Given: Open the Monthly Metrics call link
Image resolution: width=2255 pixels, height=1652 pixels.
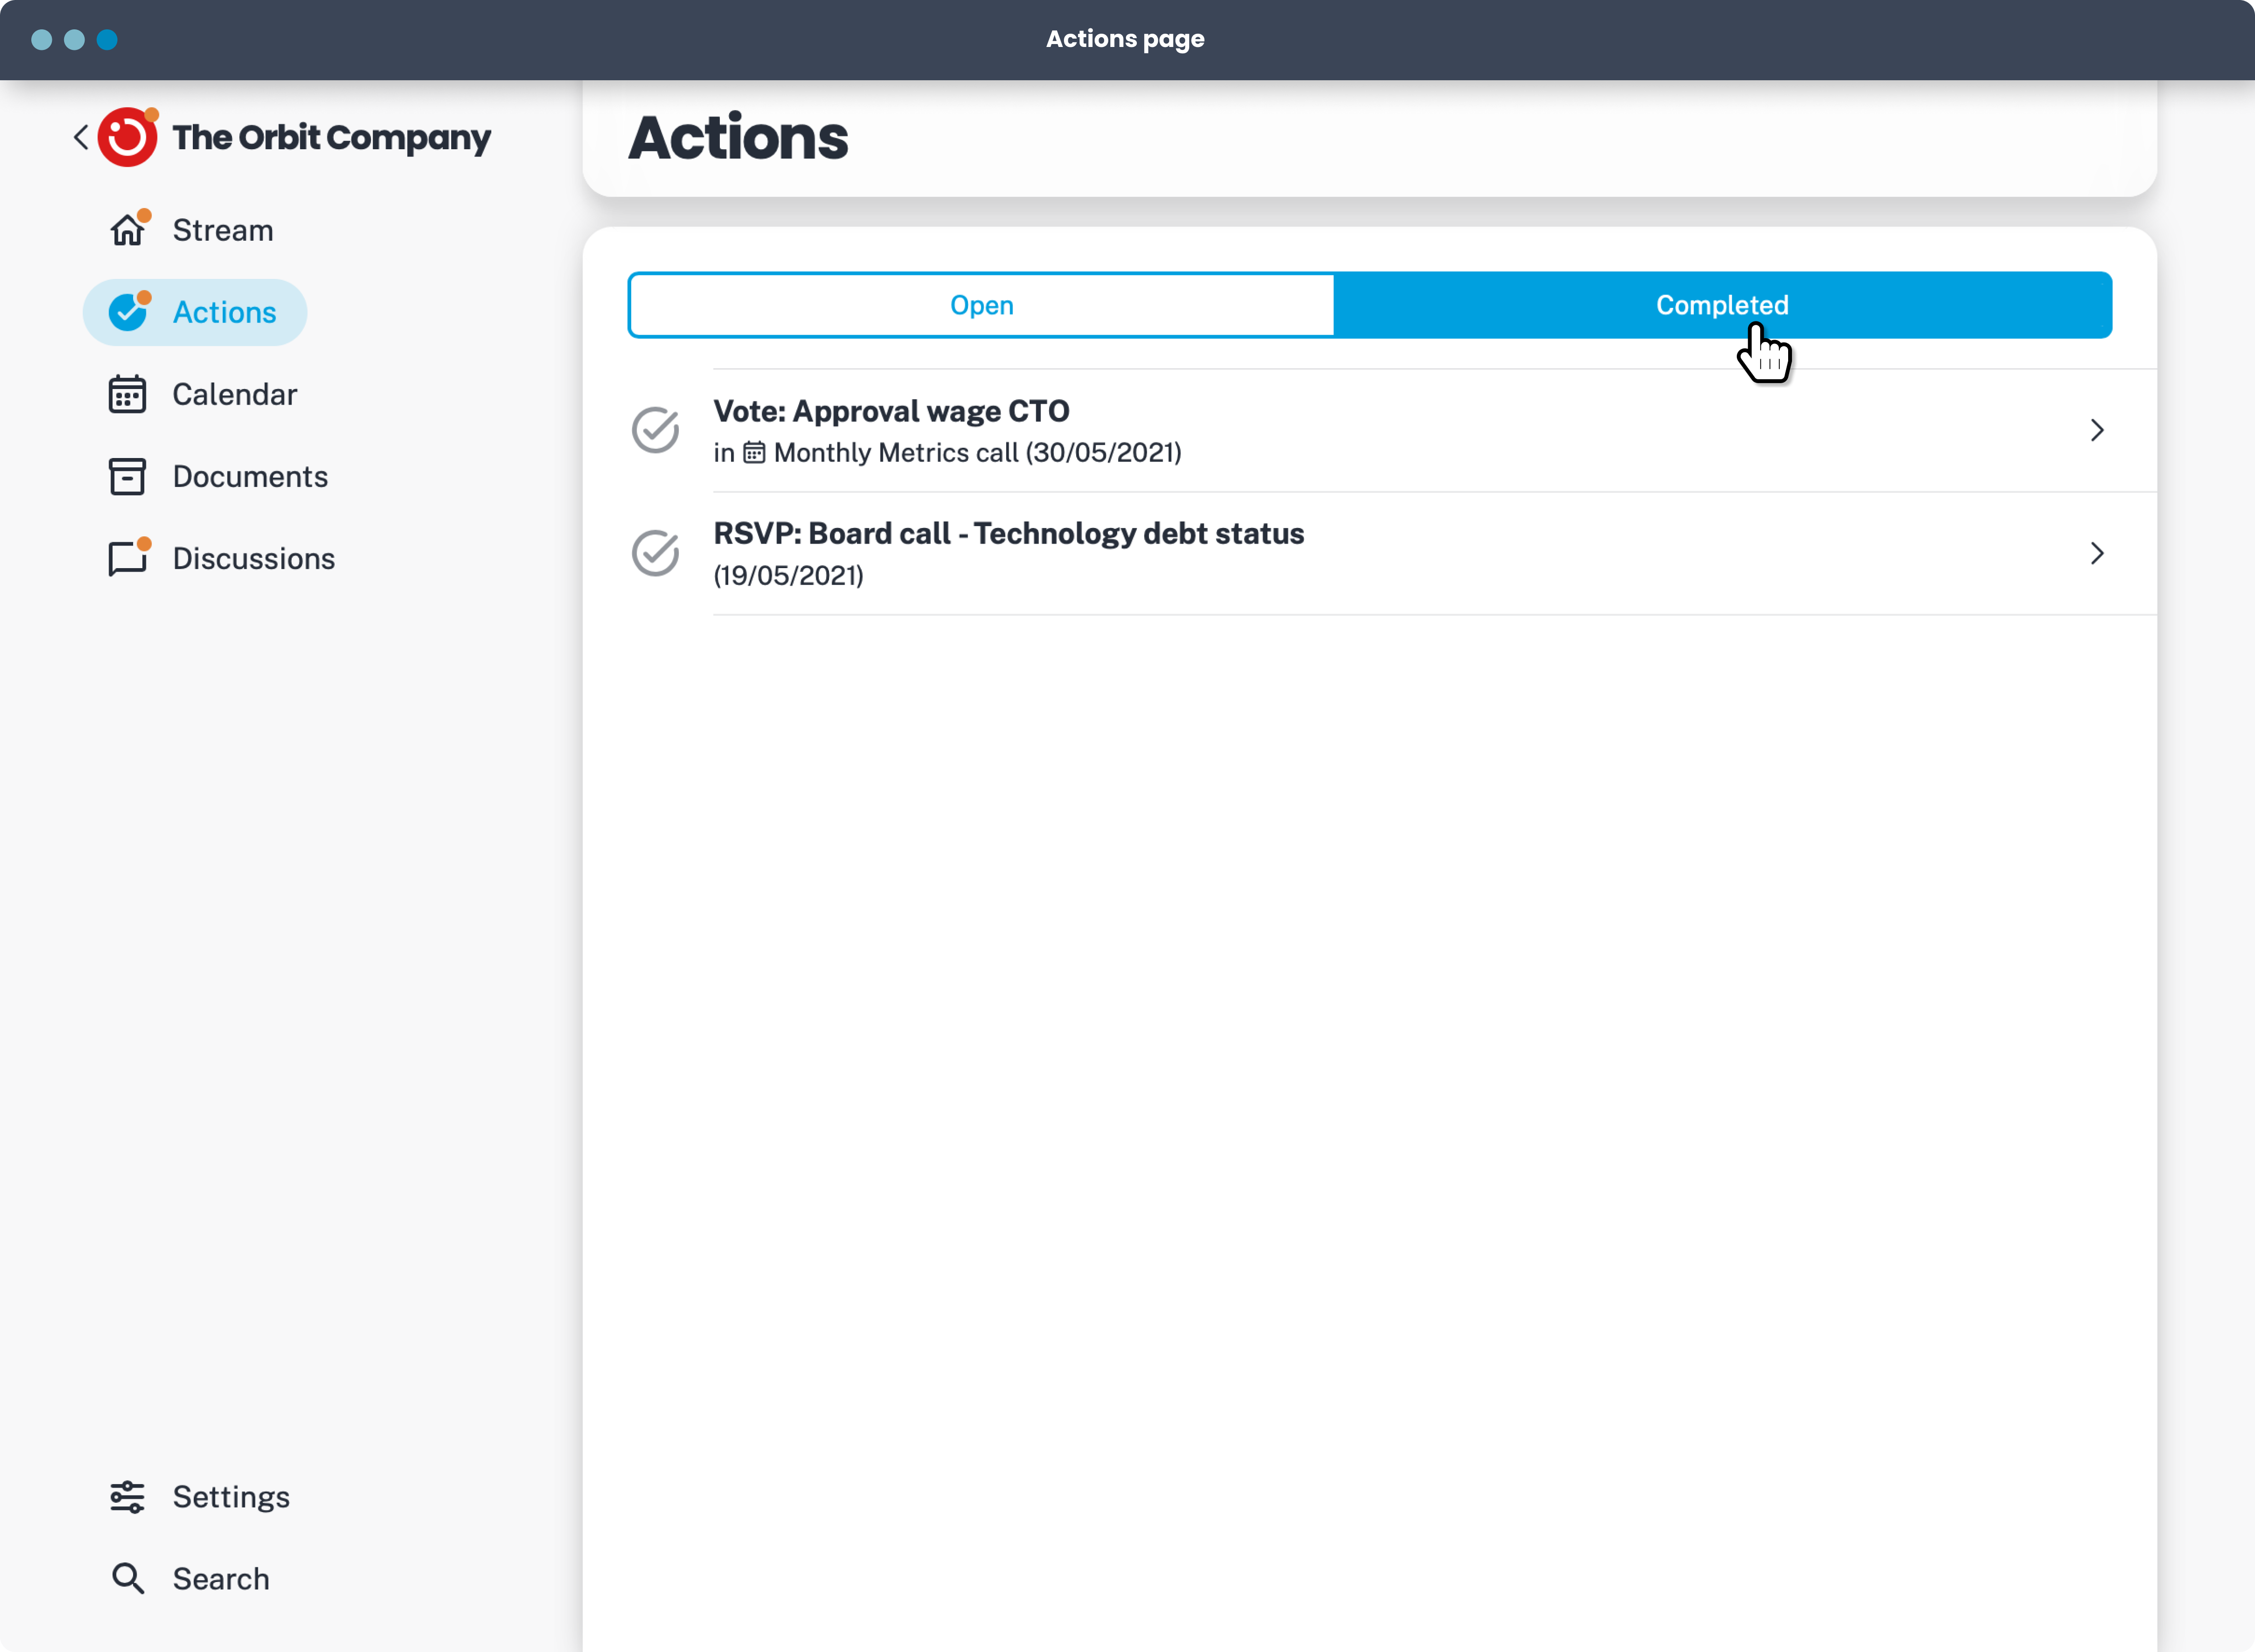Looking at the screenshot, I should pyautogui.click(x=976, y=453).
